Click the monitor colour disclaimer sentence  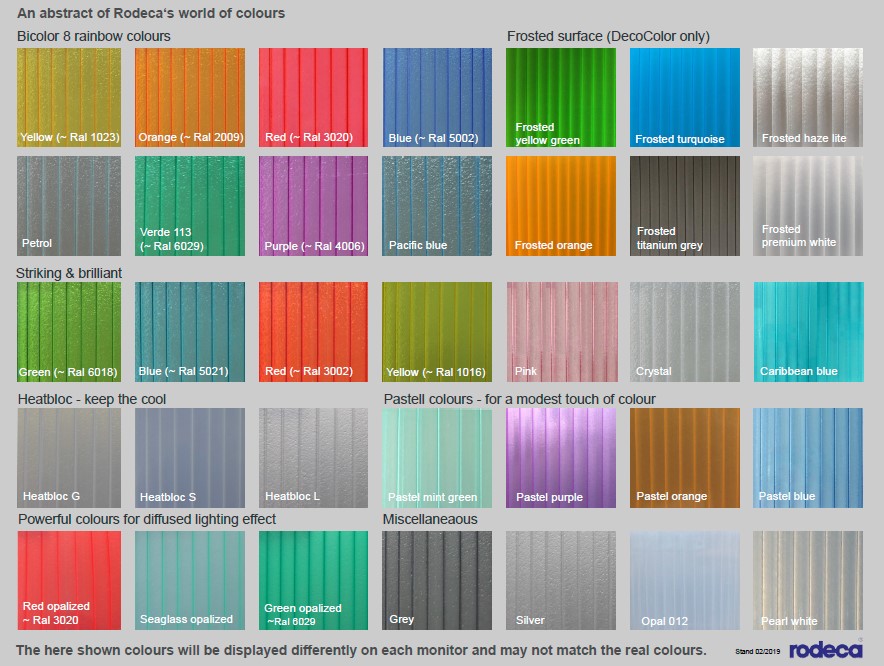pyautogui.click(x=361, y=650)
